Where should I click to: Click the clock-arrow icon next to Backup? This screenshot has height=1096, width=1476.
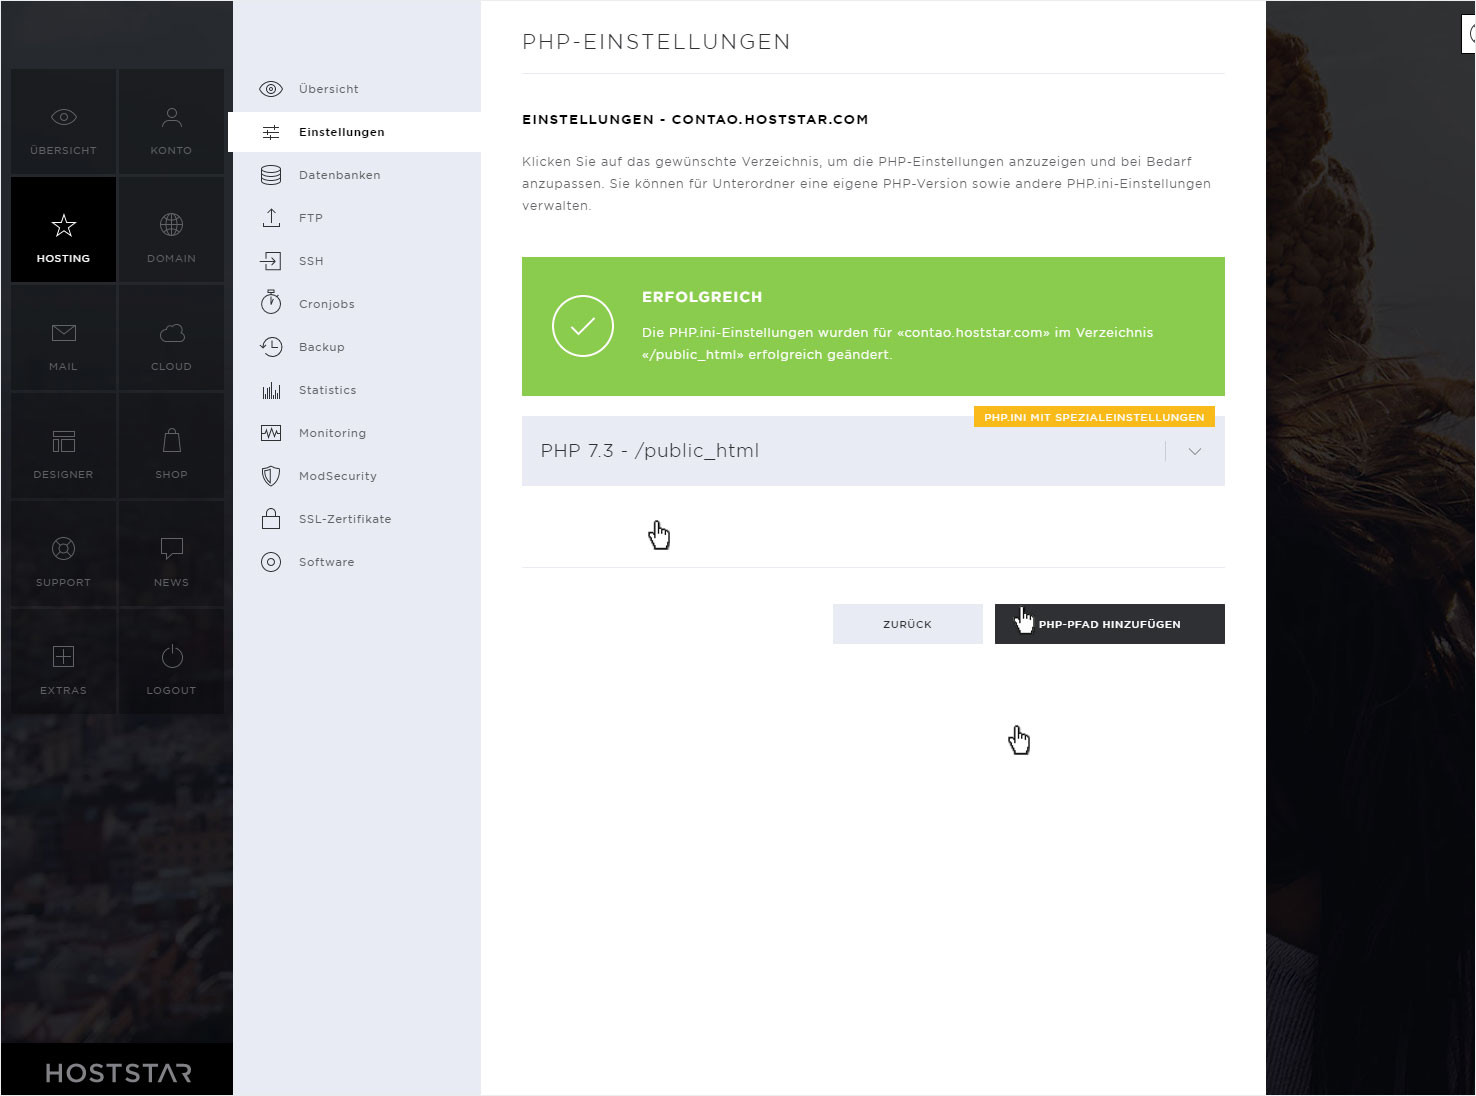pos(271,347)
